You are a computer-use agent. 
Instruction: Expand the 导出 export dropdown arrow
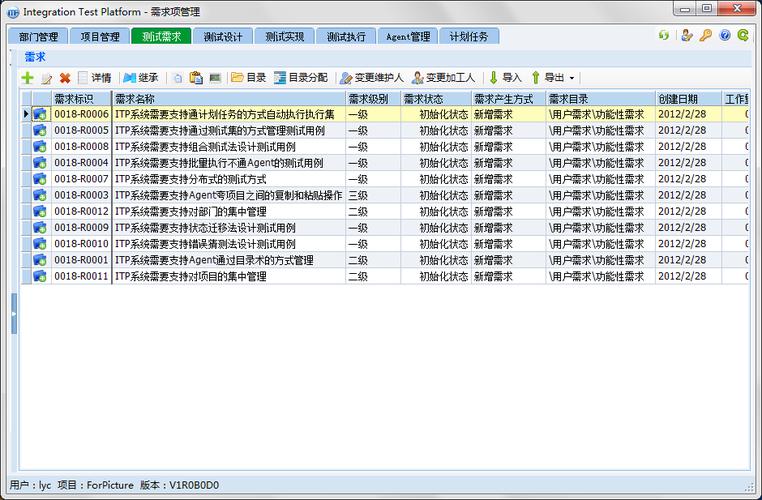(572, 78)
